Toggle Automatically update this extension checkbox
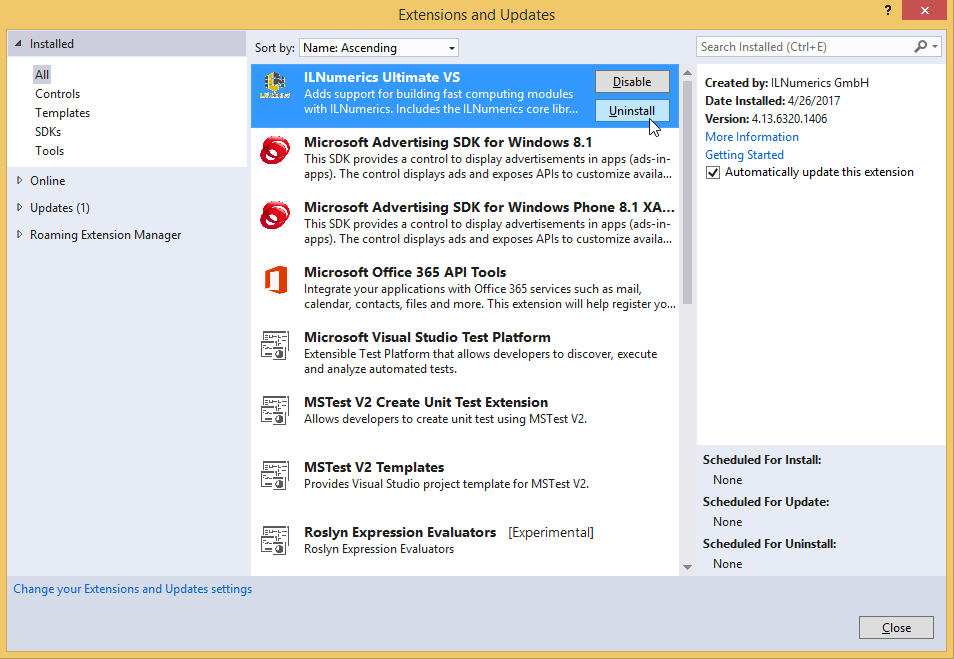 712,172
